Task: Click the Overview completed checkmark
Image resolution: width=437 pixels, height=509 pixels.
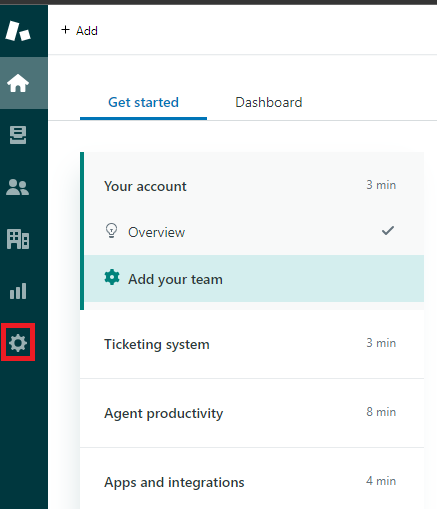Action: click(388, 231)
